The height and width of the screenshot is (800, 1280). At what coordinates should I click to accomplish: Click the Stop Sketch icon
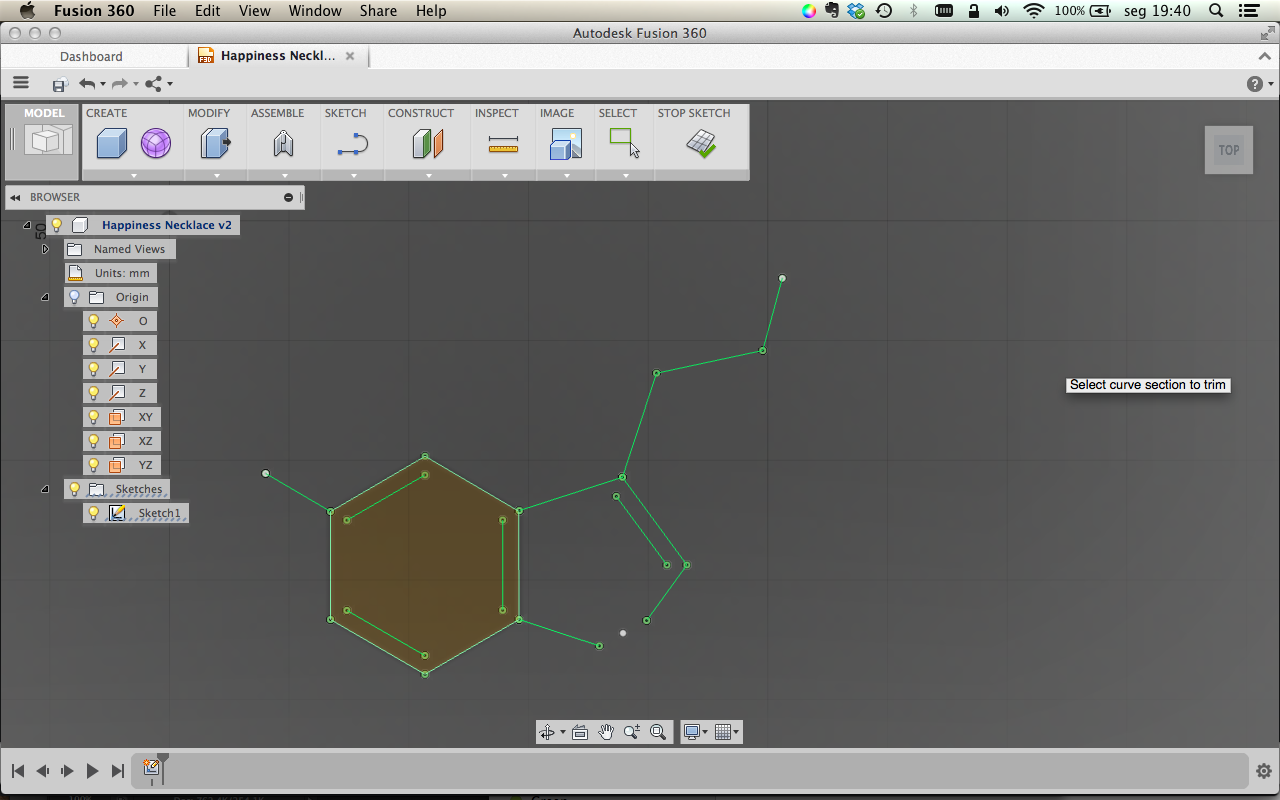(x=701, y=144)
